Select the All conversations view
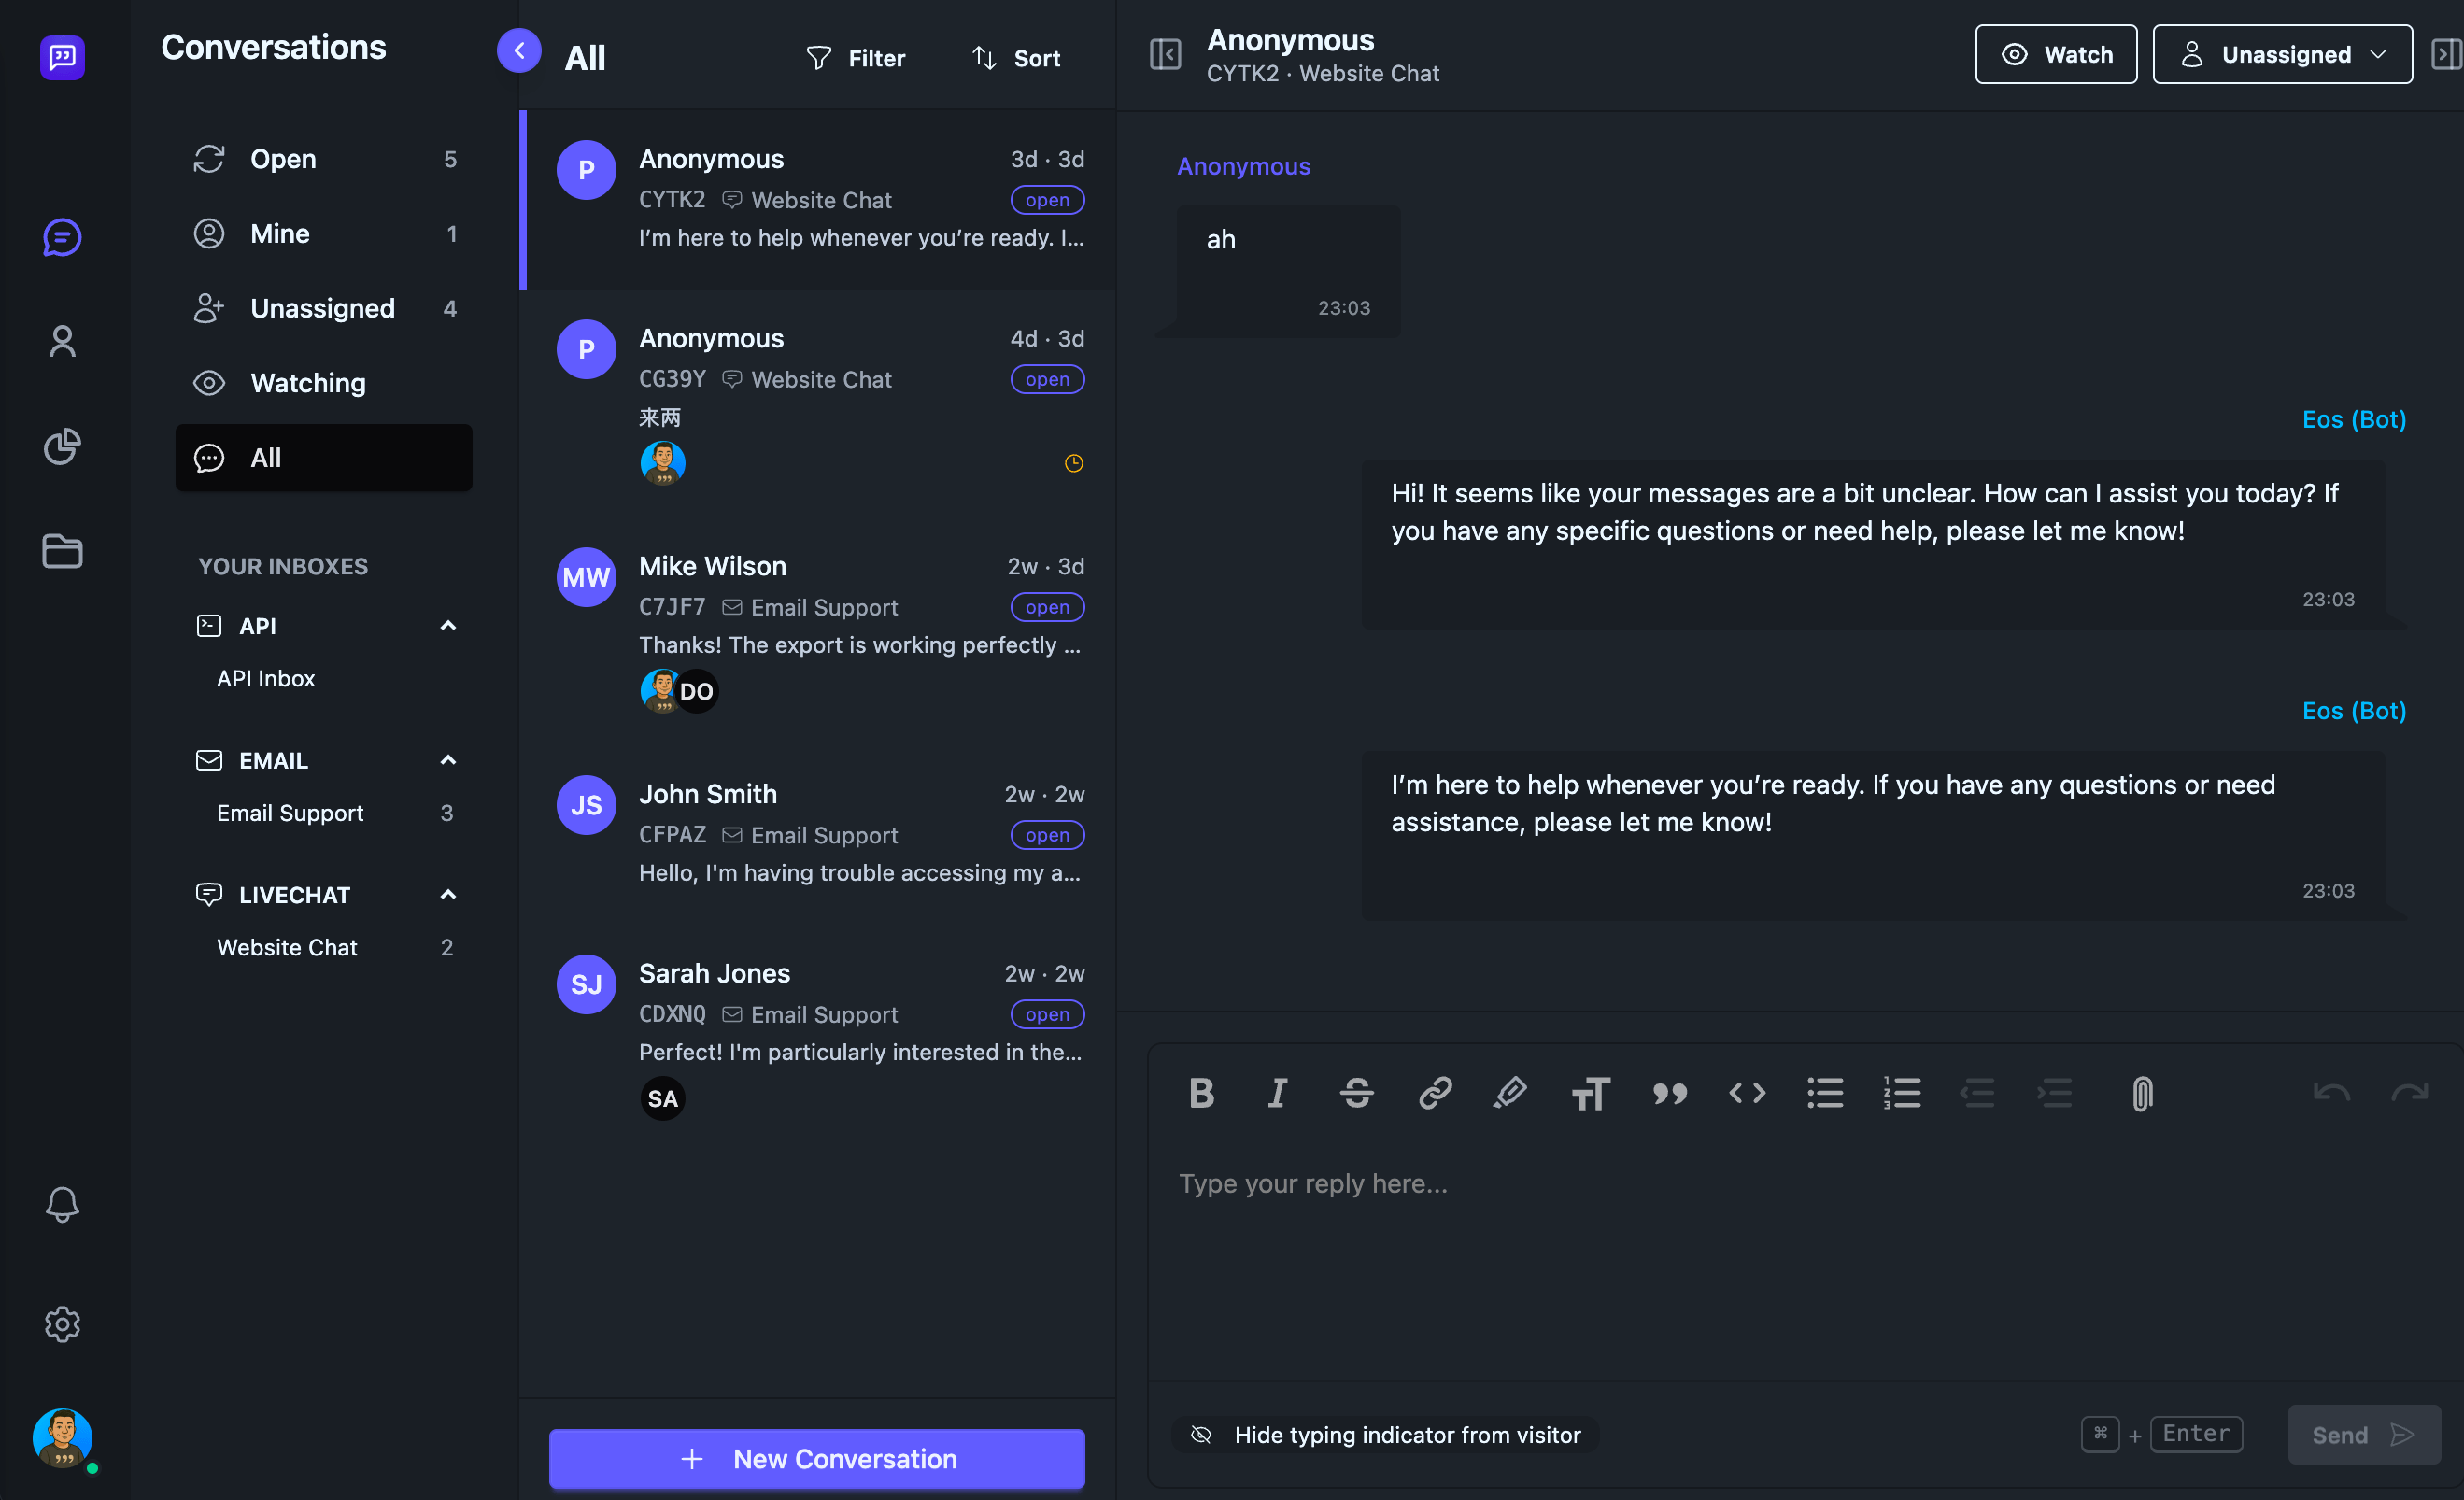The height and width of the screenshot is (1500, 2464). click(x=324, y=458)
